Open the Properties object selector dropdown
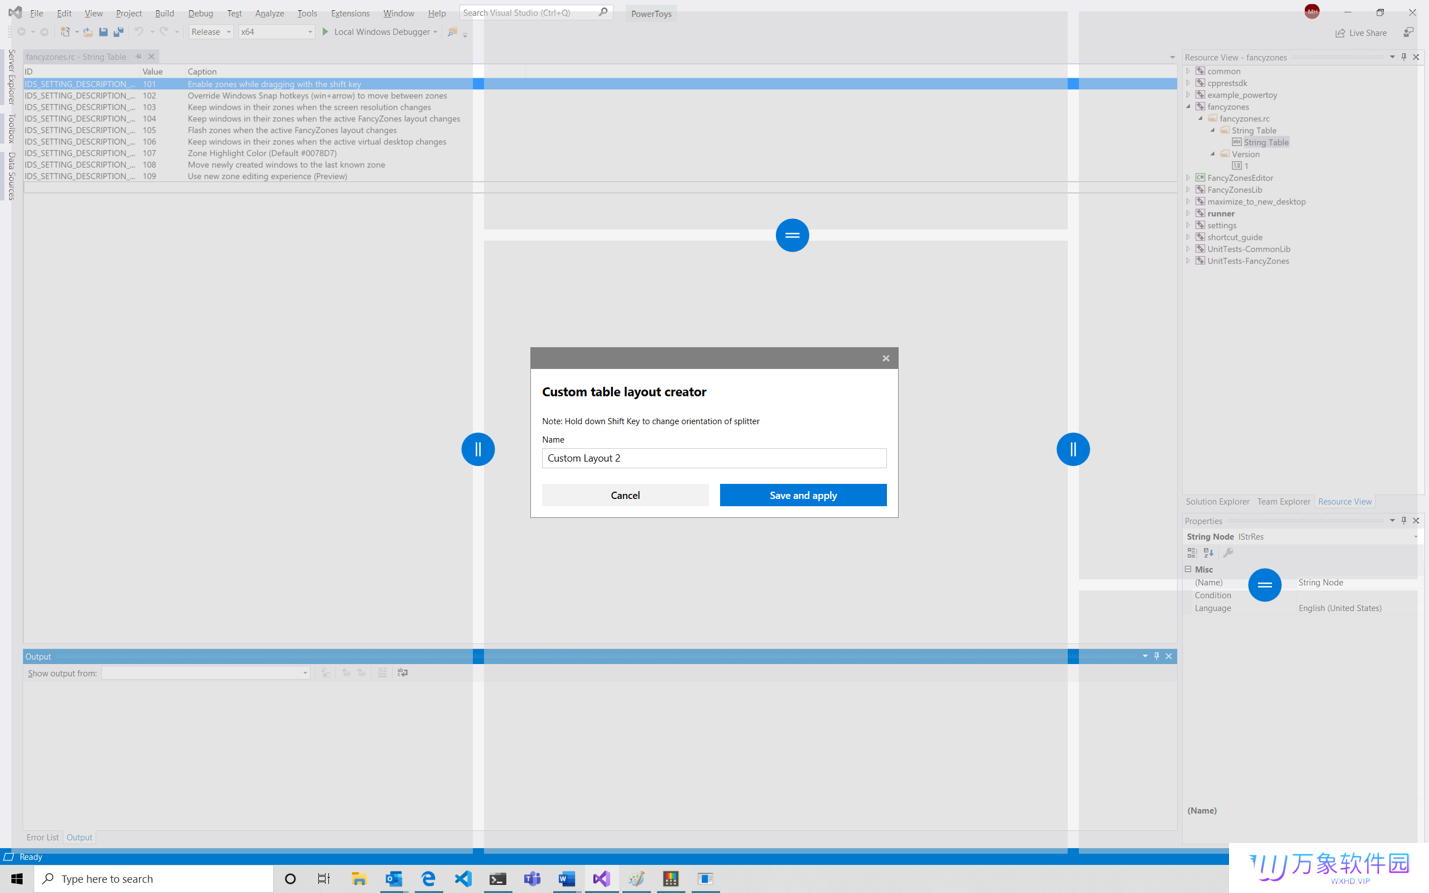 (1415, 537)
